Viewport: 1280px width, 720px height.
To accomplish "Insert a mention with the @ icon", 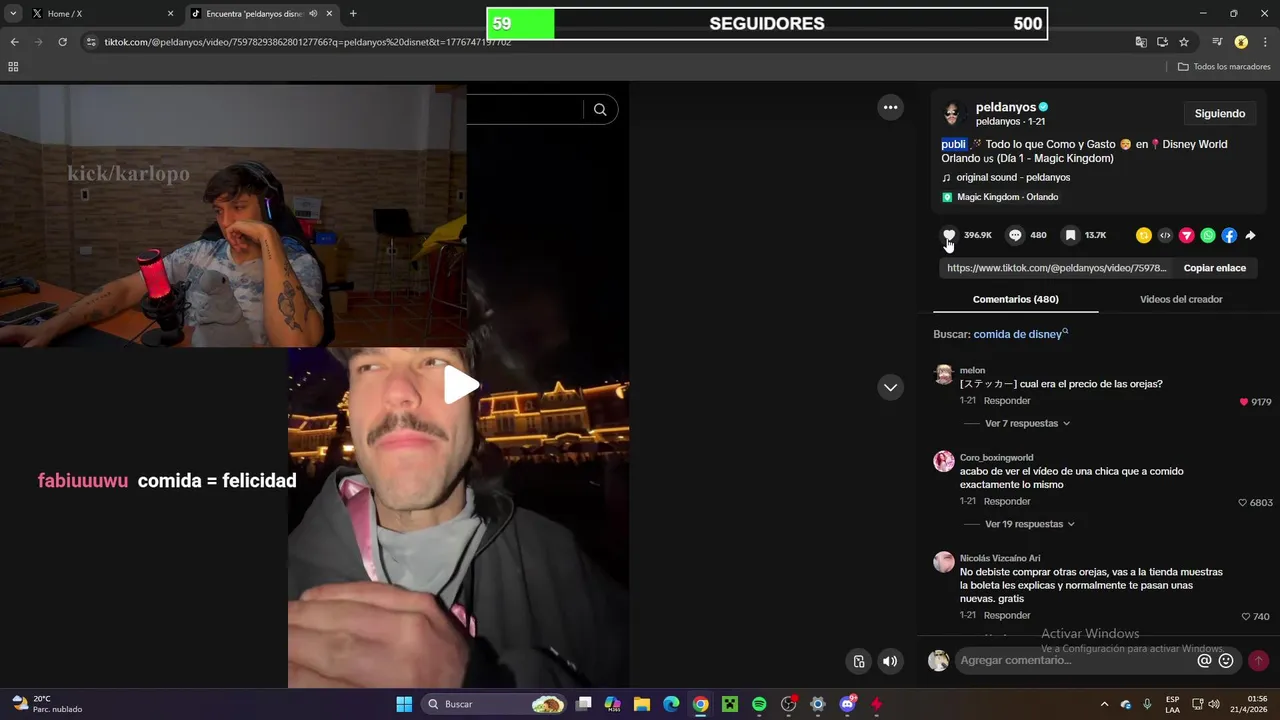I will tap(1204, 661).
